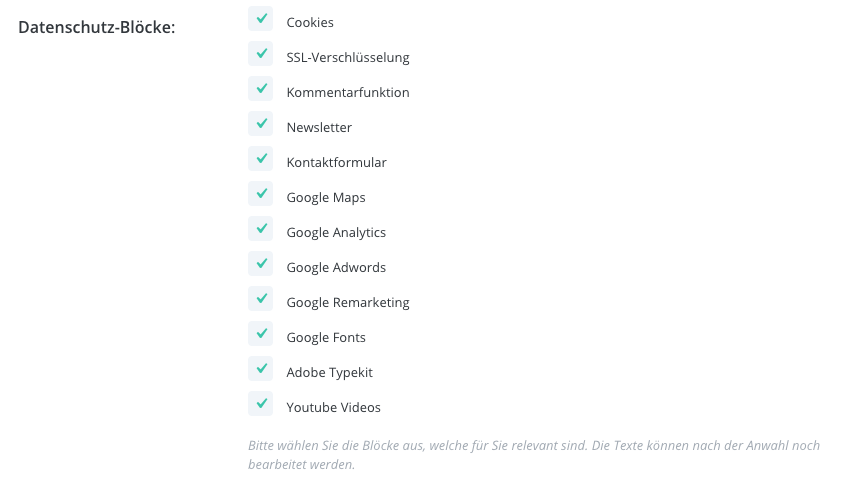845x485 pixels.
Task: Toggle the Adobe Typekit checkbox
Action: coord(261,369)
